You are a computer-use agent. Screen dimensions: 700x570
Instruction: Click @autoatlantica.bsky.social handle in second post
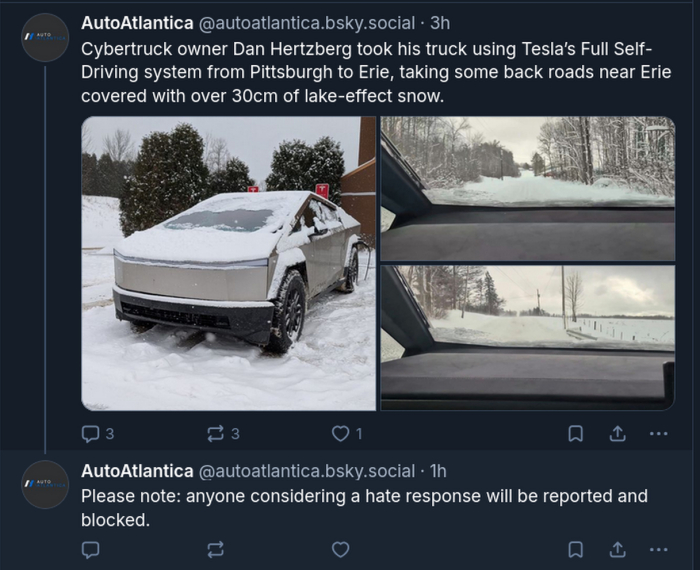tap(307, 471)
